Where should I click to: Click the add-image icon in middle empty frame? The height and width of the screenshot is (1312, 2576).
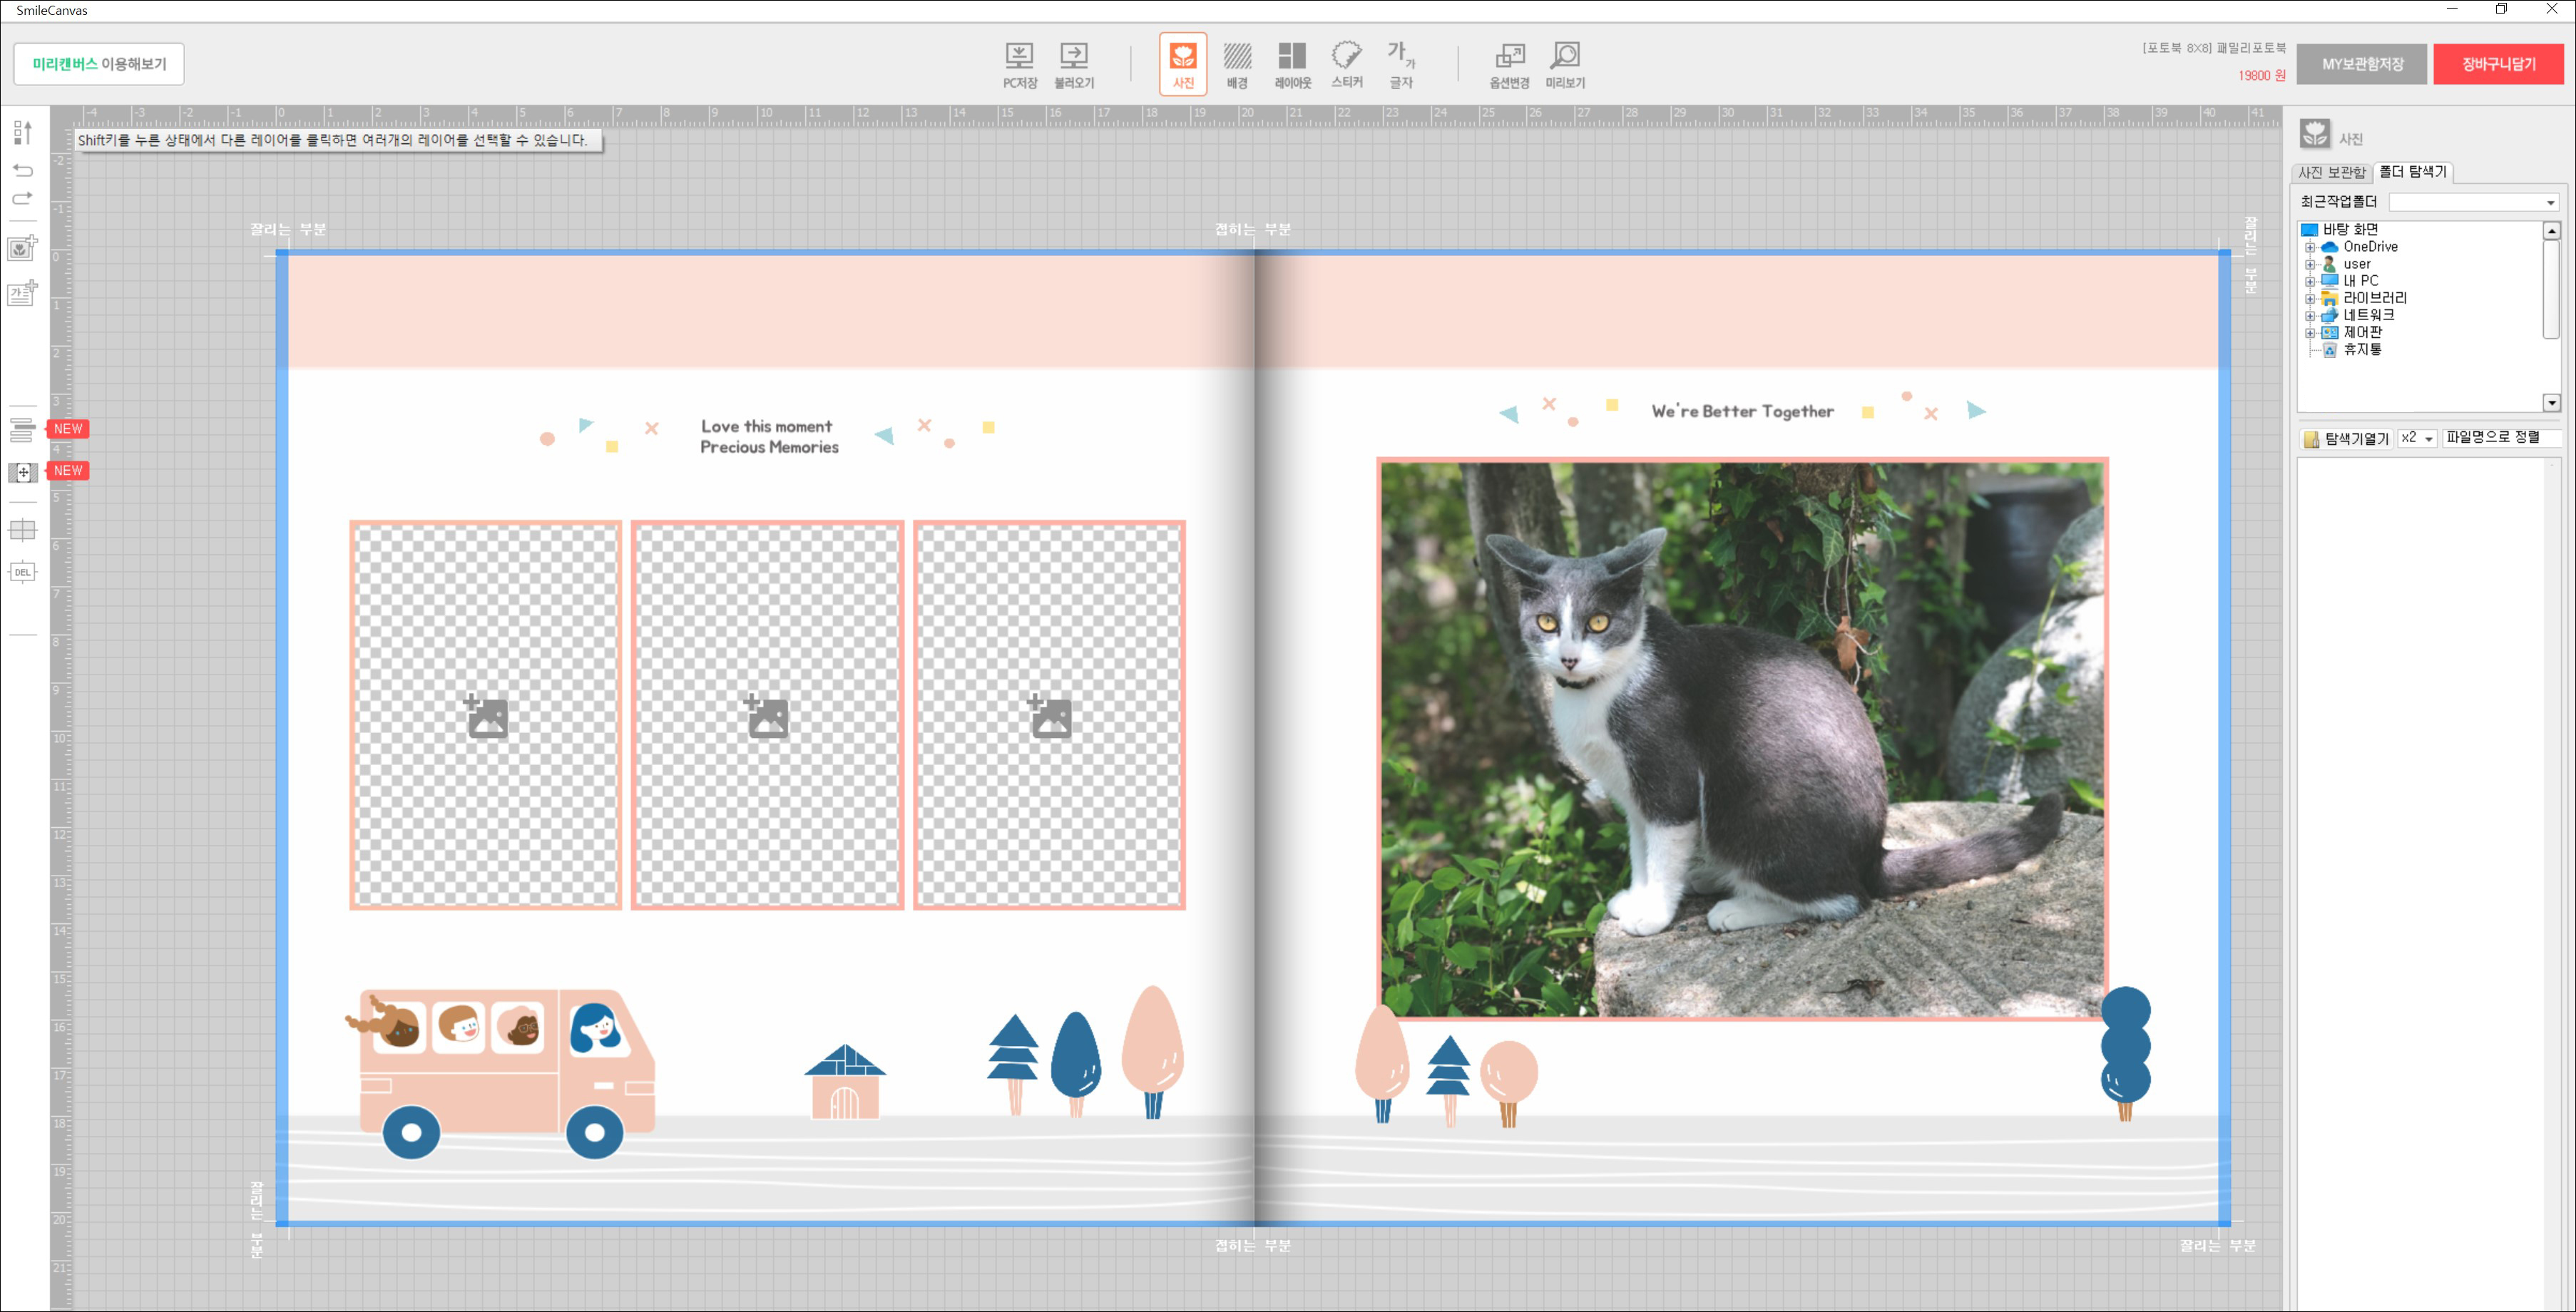pos(767,716)
